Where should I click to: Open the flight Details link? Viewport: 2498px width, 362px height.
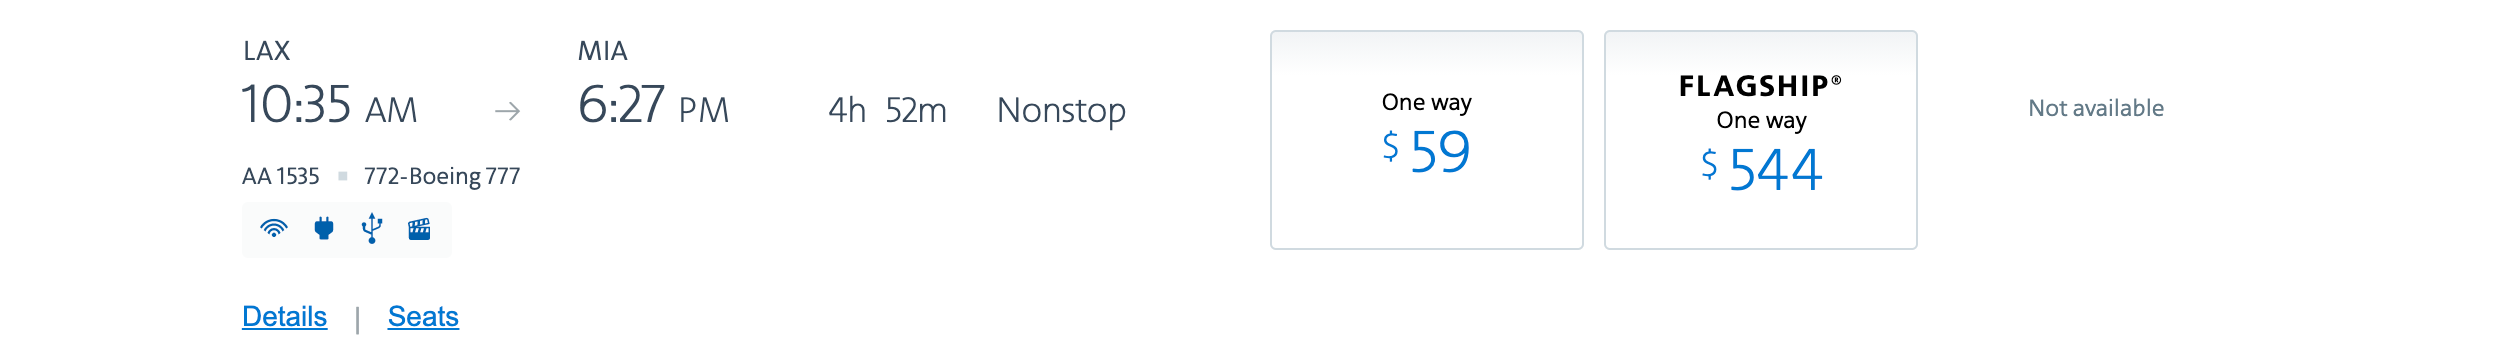[284, 317]
